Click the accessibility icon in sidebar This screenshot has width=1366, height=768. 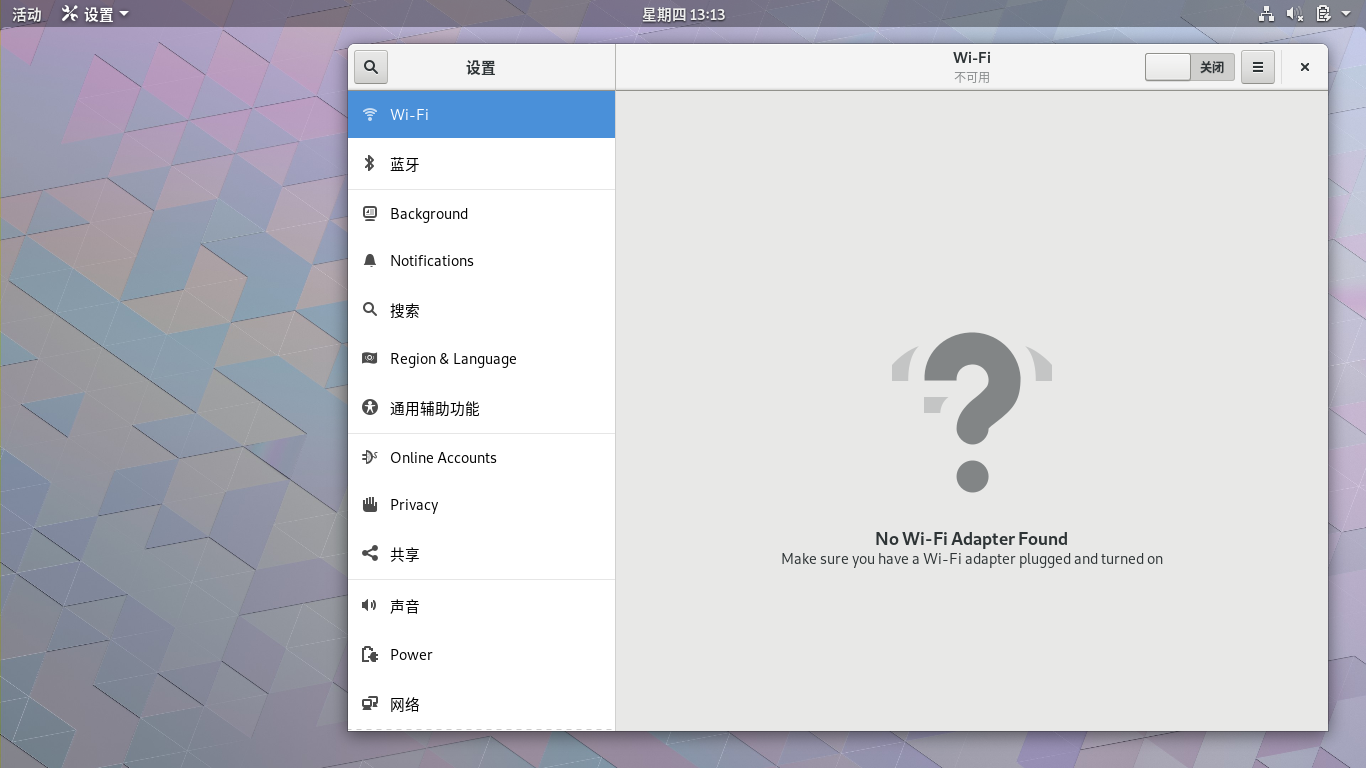(370, 408)
